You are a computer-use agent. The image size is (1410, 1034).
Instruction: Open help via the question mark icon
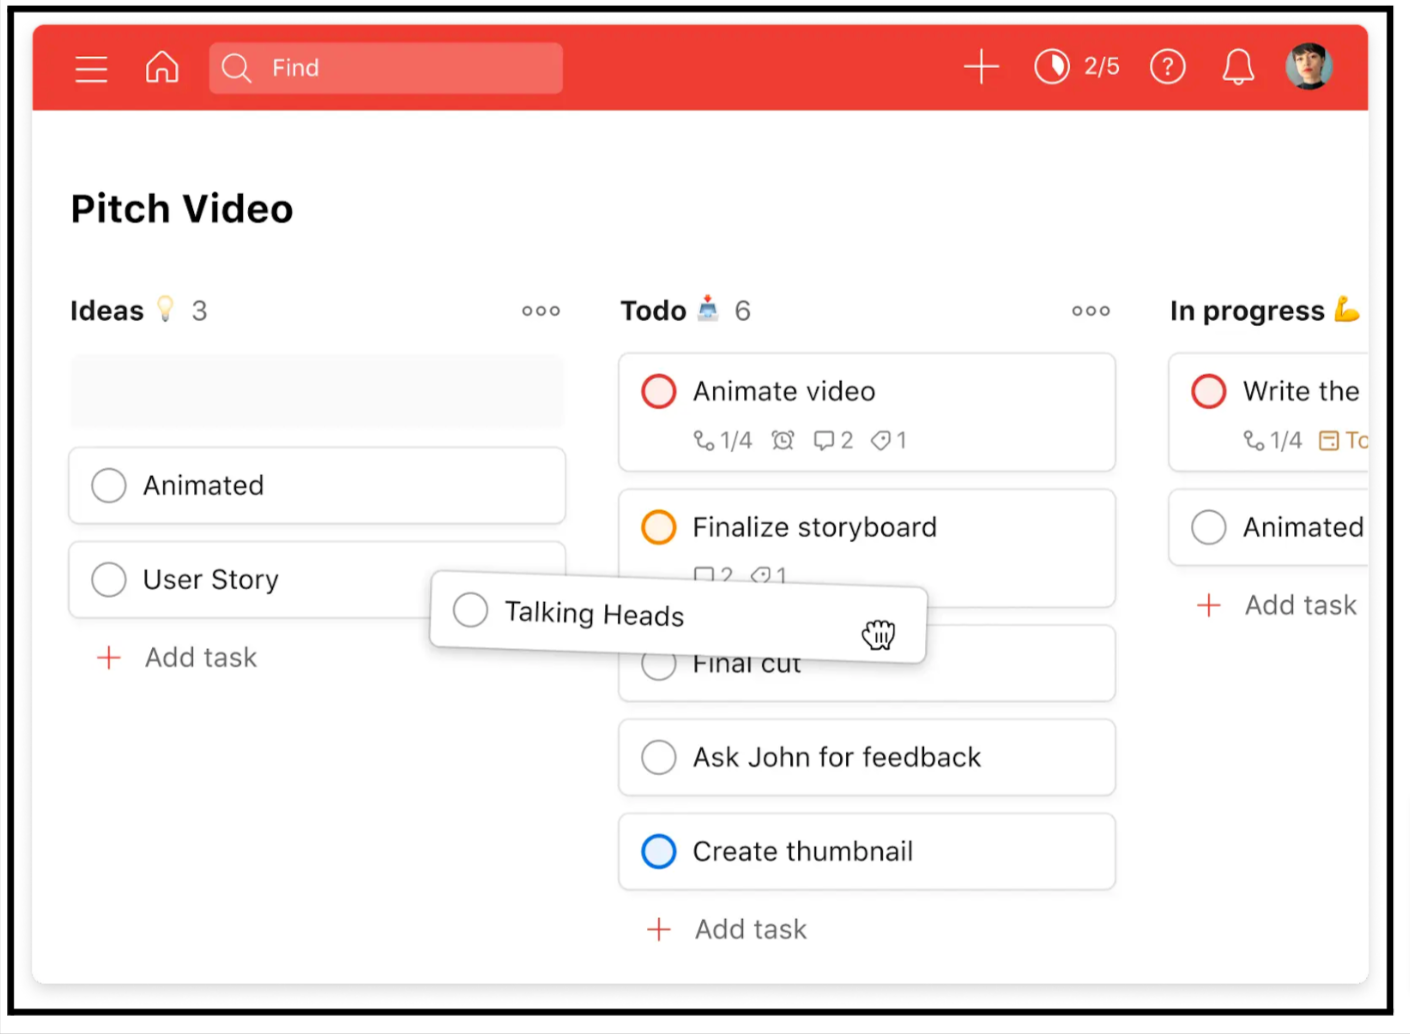(1167, 67)
